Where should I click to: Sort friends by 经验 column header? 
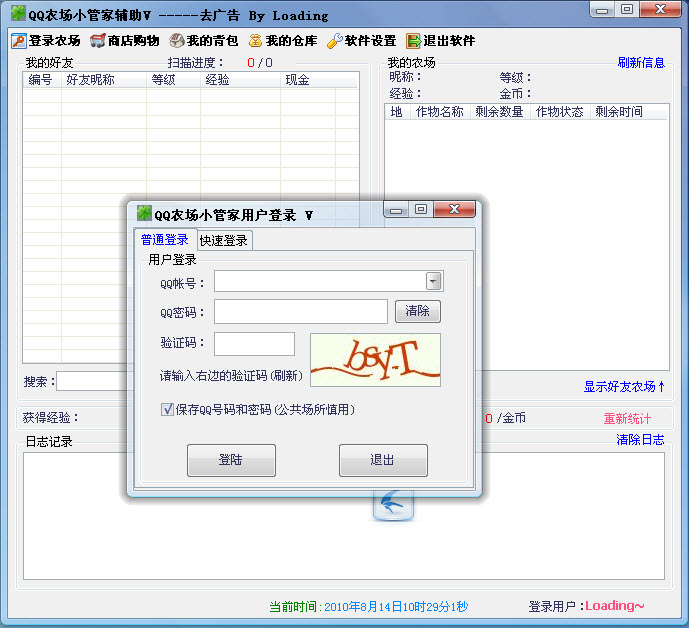click(x=240, y=80)
